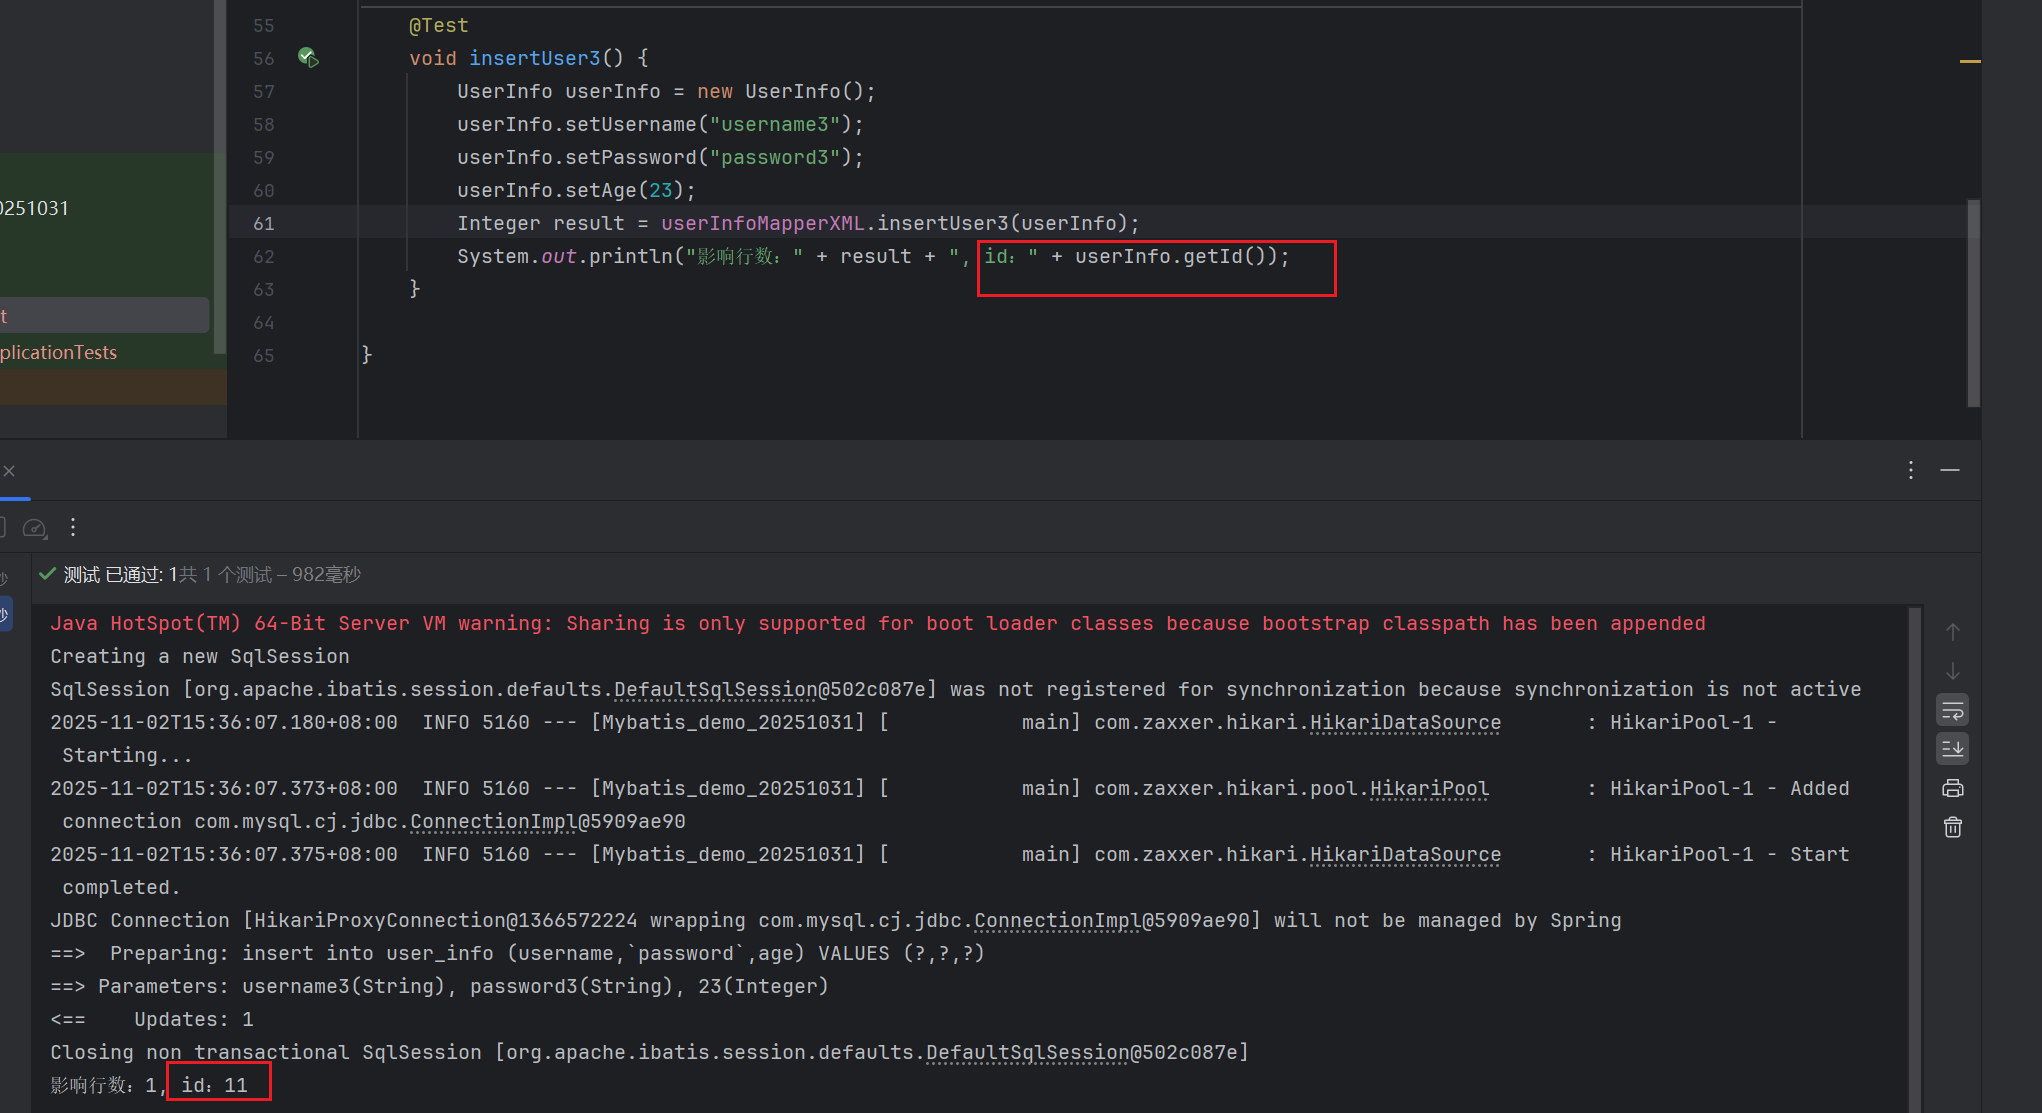Viewport: 2042px width, 1113px height.
Task: Hide the Run tool window with the minimize dash
Action: tap(1950, 470)
